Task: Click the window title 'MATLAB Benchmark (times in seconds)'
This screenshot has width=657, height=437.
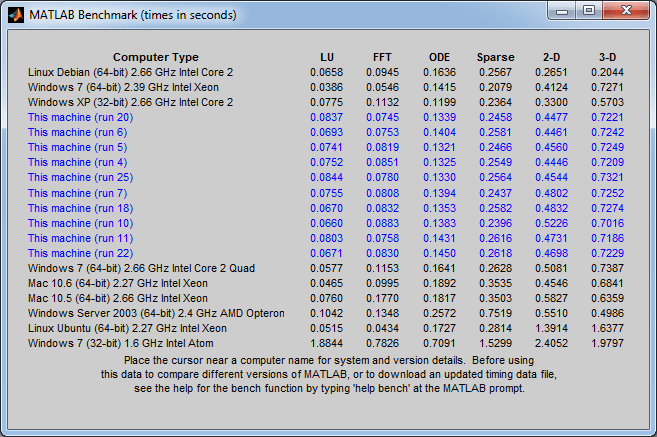Action: tap(133, 15)
